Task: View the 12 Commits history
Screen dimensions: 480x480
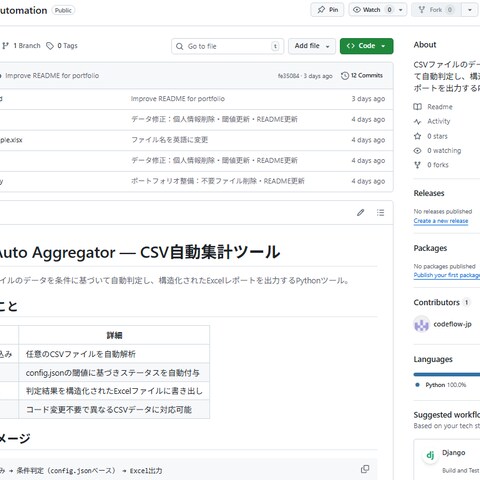Action: tap(362, 76)
